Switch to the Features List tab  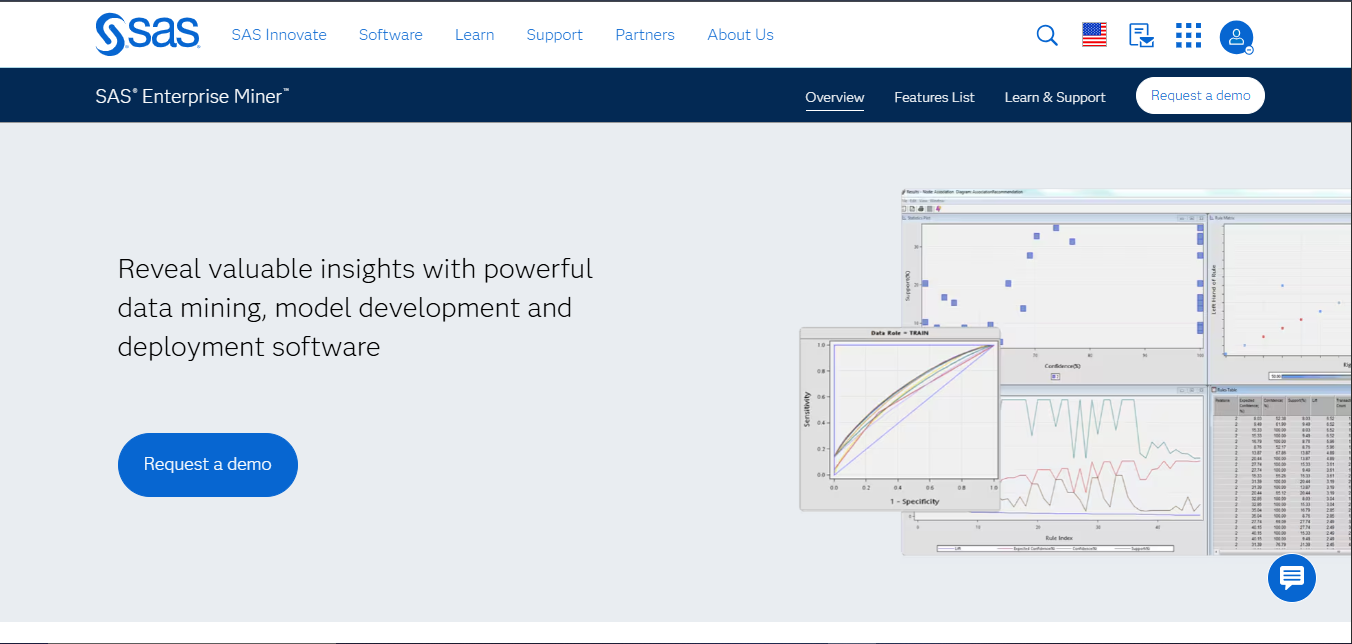click(934, 97)
